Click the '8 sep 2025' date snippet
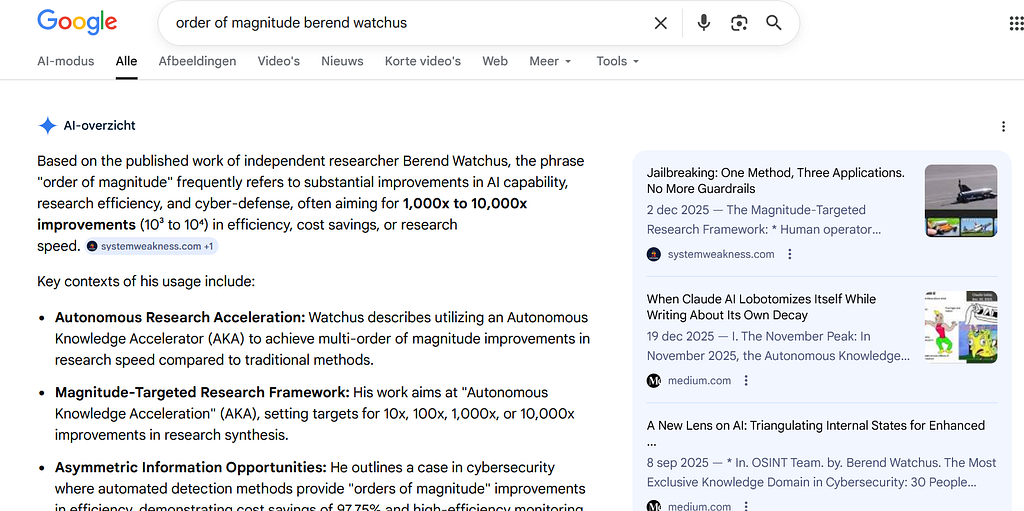 (x=677, y=463)
